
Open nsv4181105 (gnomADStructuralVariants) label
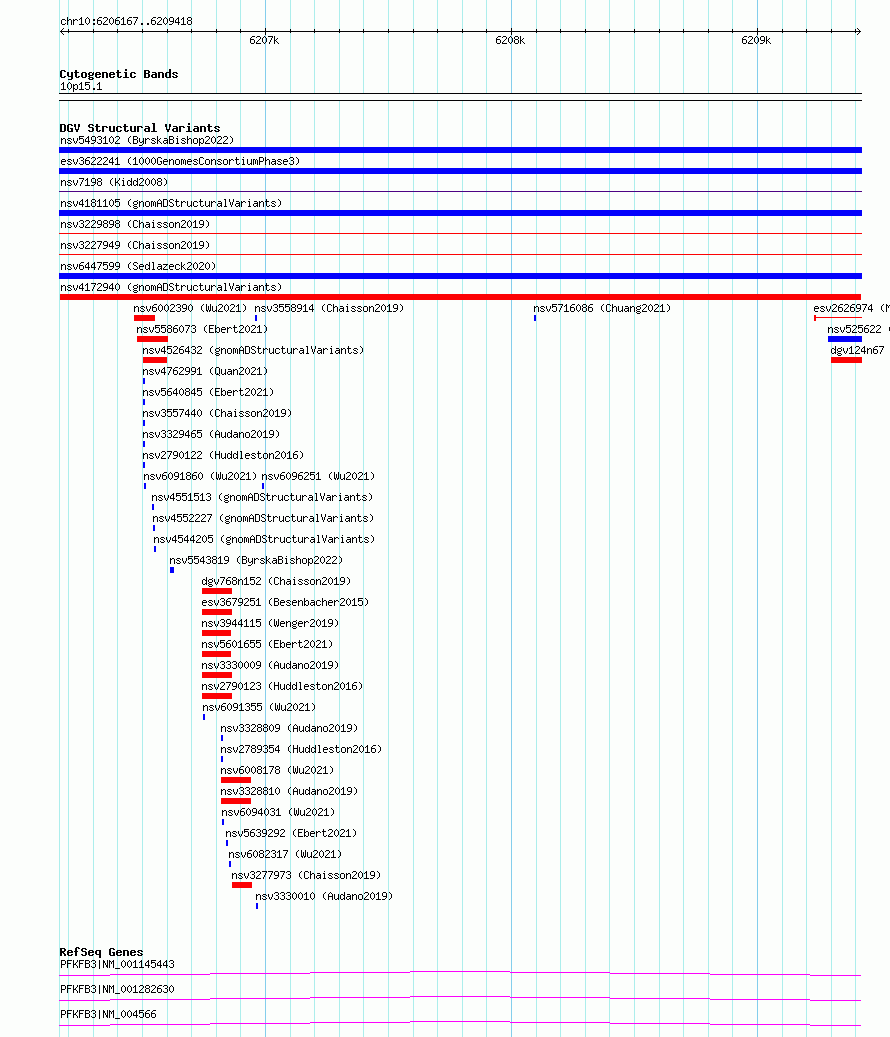tap(171, 204)
